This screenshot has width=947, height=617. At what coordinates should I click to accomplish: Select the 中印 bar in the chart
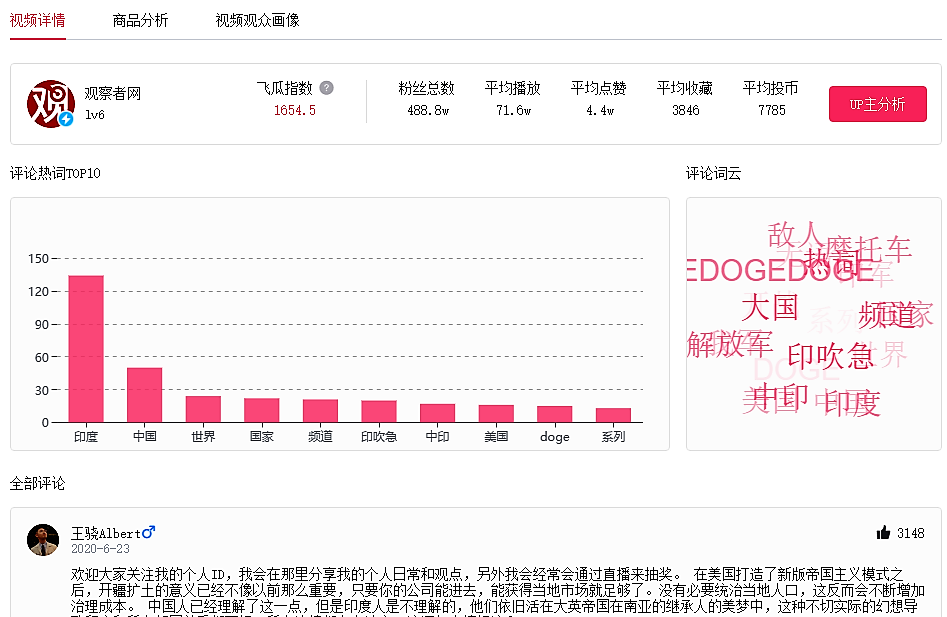tap(437, 413)
